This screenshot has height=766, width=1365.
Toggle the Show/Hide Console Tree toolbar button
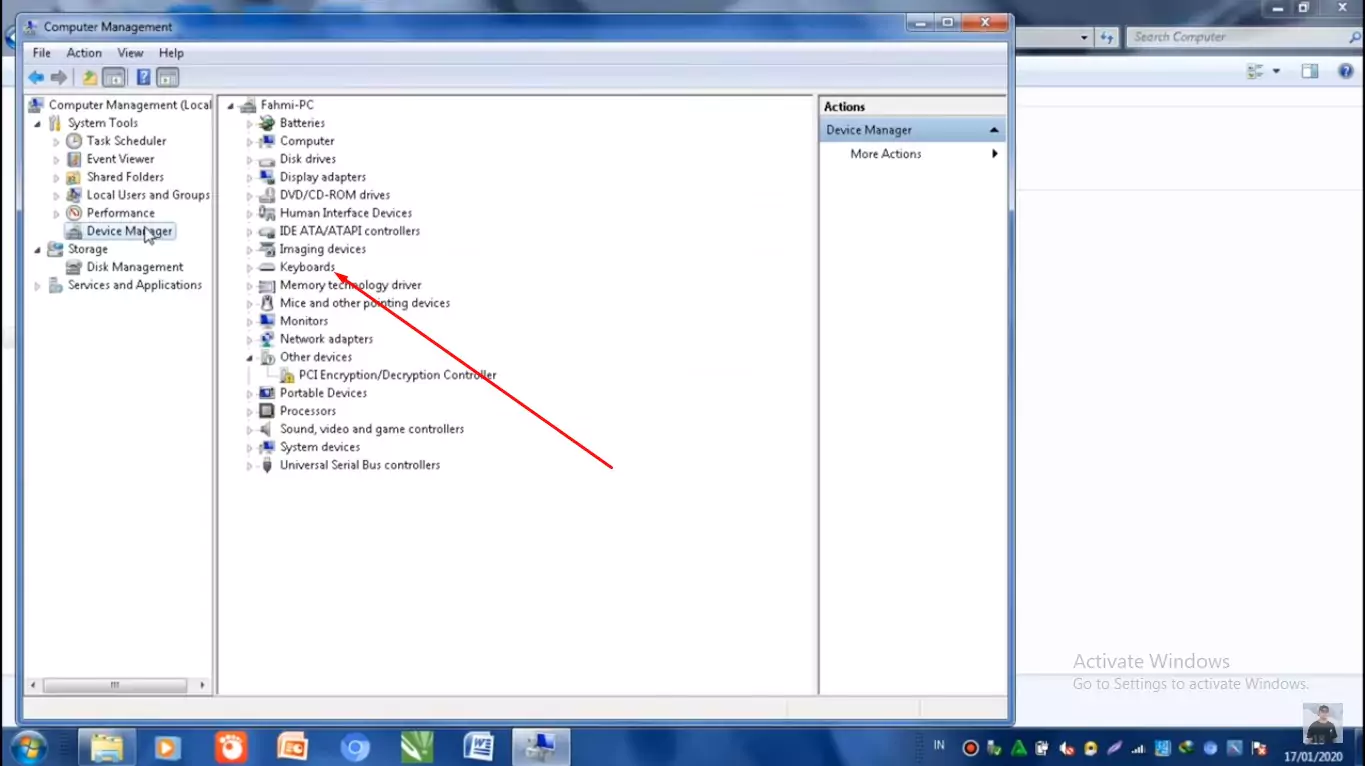coord(114,77)
